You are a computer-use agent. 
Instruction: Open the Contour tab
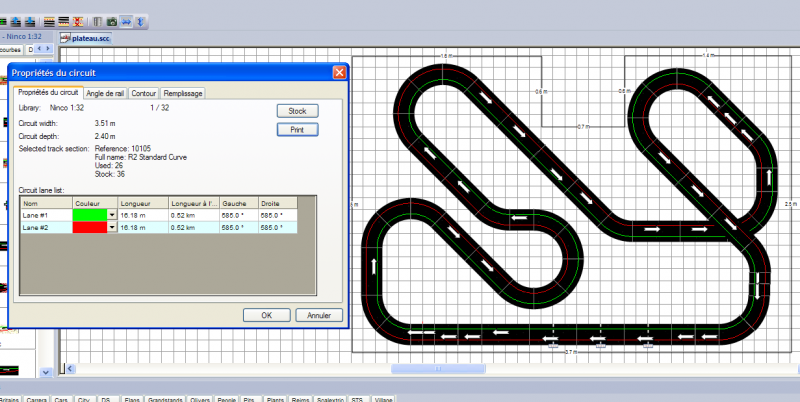pyautogui.click(x=143, y=93)
